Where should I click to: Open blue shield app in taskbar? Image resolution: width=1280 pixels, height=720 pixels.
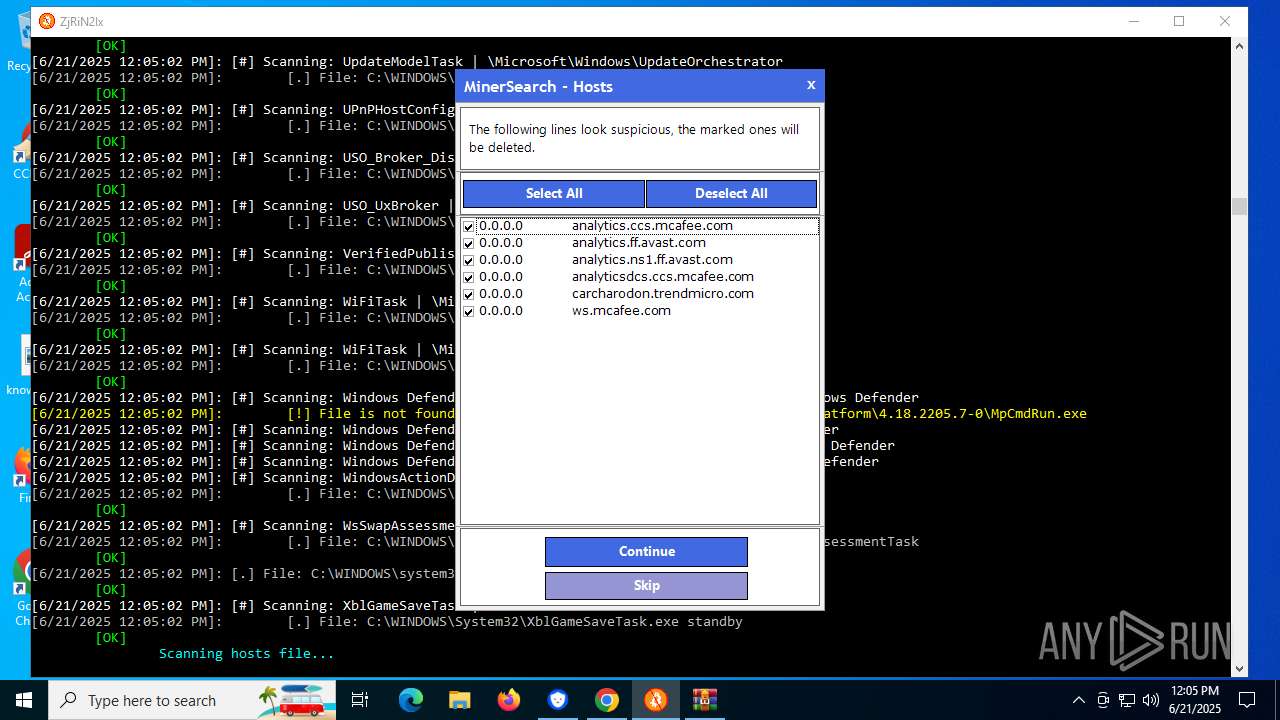point(557,700)
